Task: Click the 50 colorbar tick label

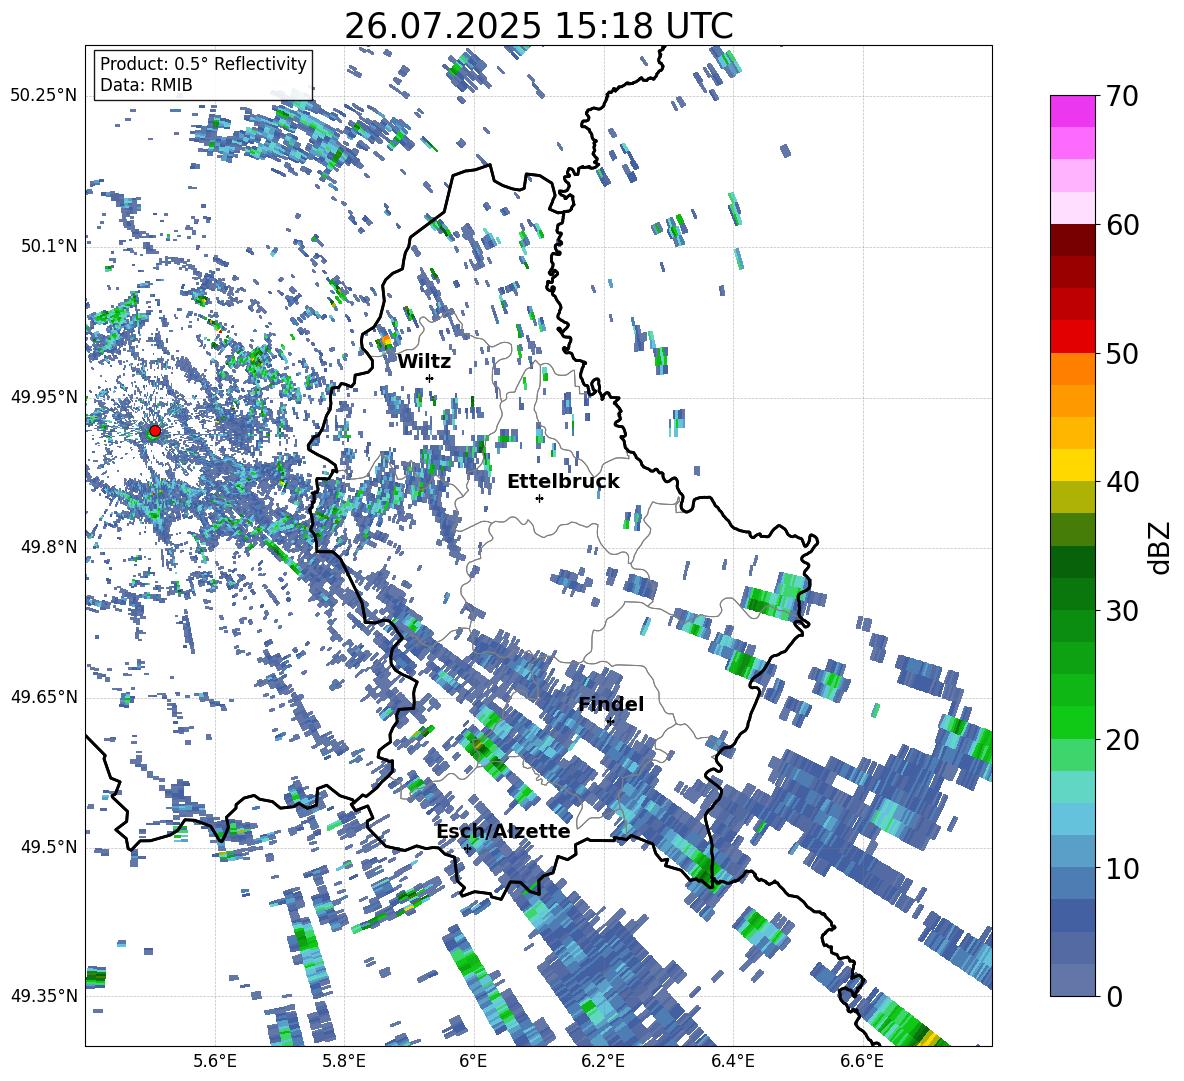Action: pos(1122,354)
